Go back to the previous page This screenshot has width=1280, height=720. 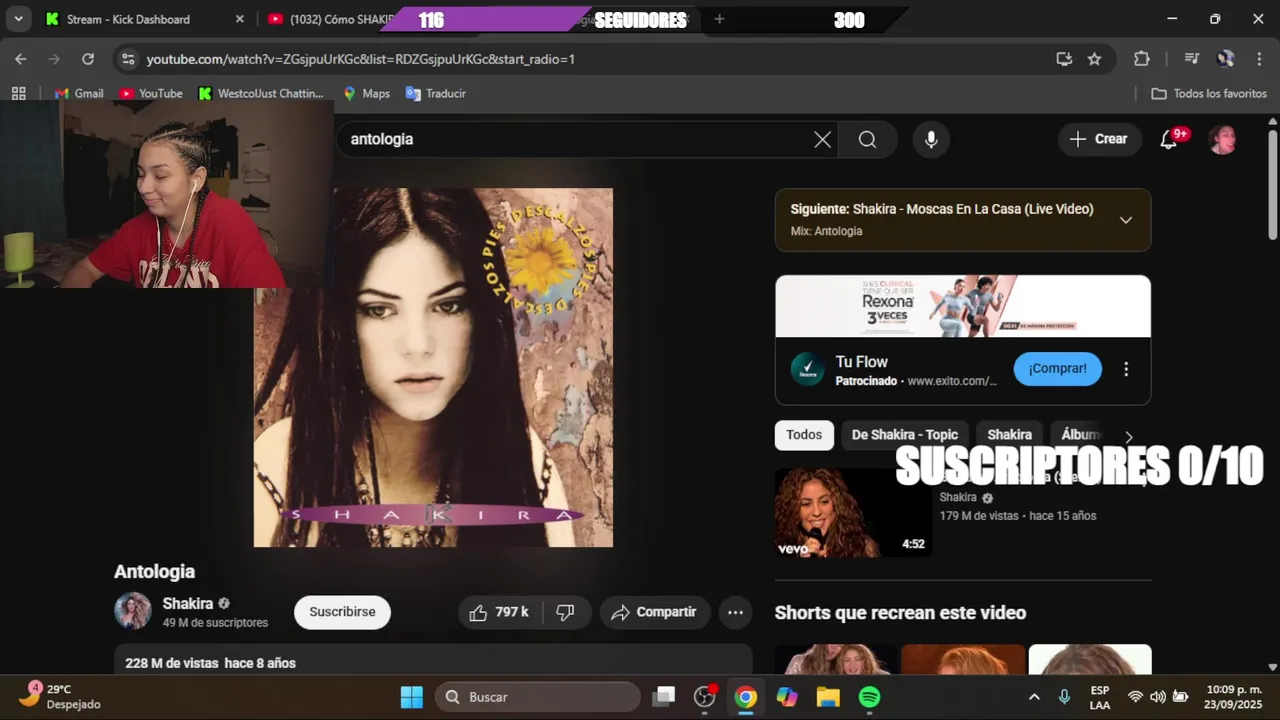click(21, 59)
